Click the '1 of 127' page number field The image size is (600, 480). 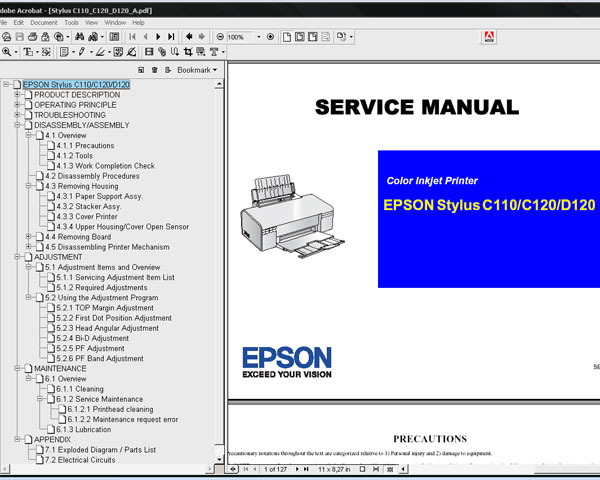click(275, 469)
